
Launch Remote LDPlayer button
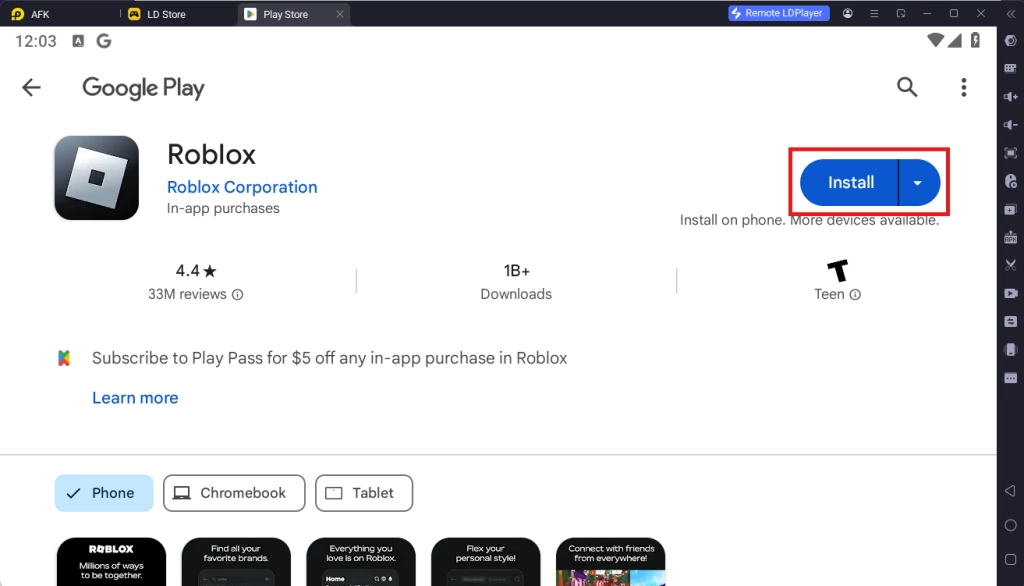point(778,13)
